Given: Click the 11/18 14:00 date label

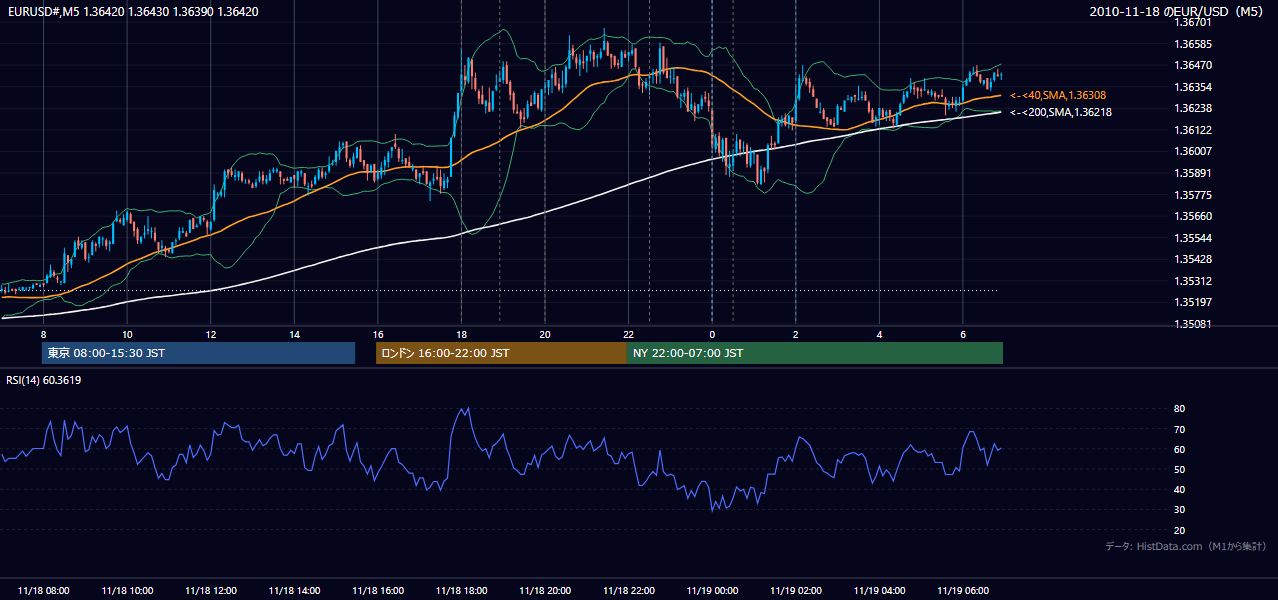Looking at the screenshot, I should (294, 591).
